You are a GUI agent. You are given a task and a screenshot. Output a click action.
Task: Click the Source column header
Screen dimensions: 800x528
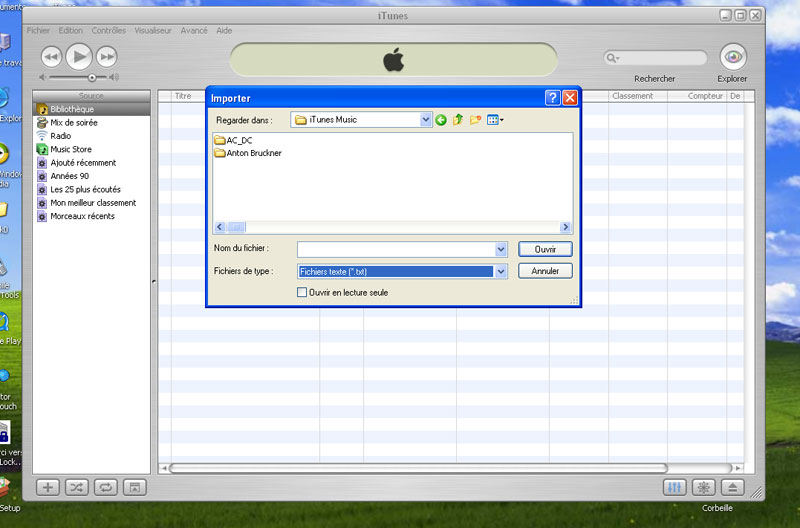click(x=91, y=96)
